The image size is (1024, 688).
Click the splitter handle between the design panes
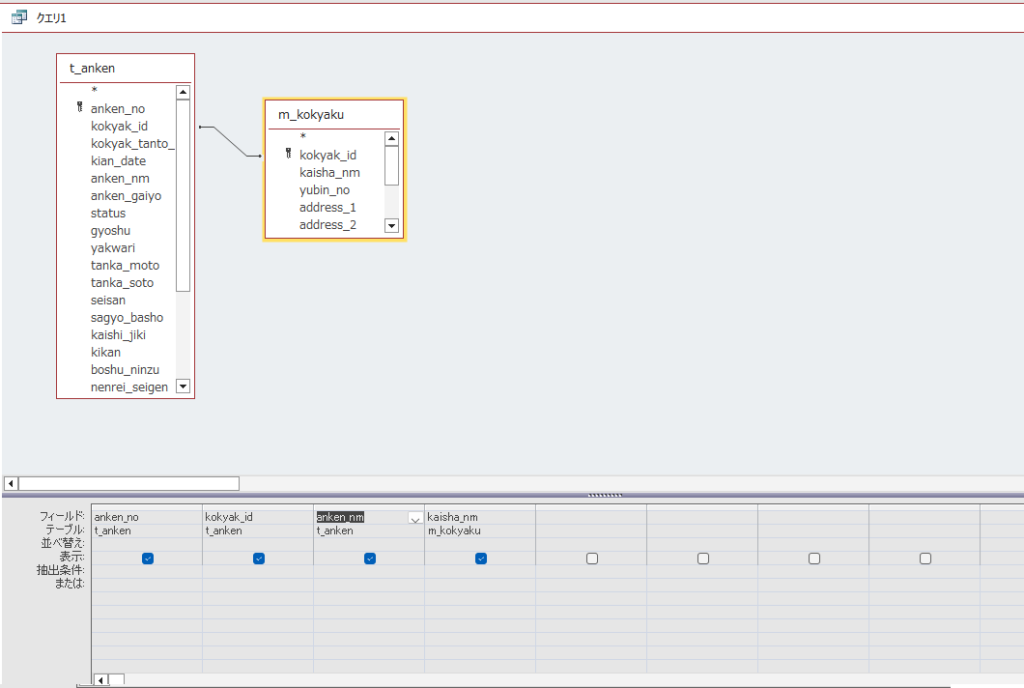point(605,495)
